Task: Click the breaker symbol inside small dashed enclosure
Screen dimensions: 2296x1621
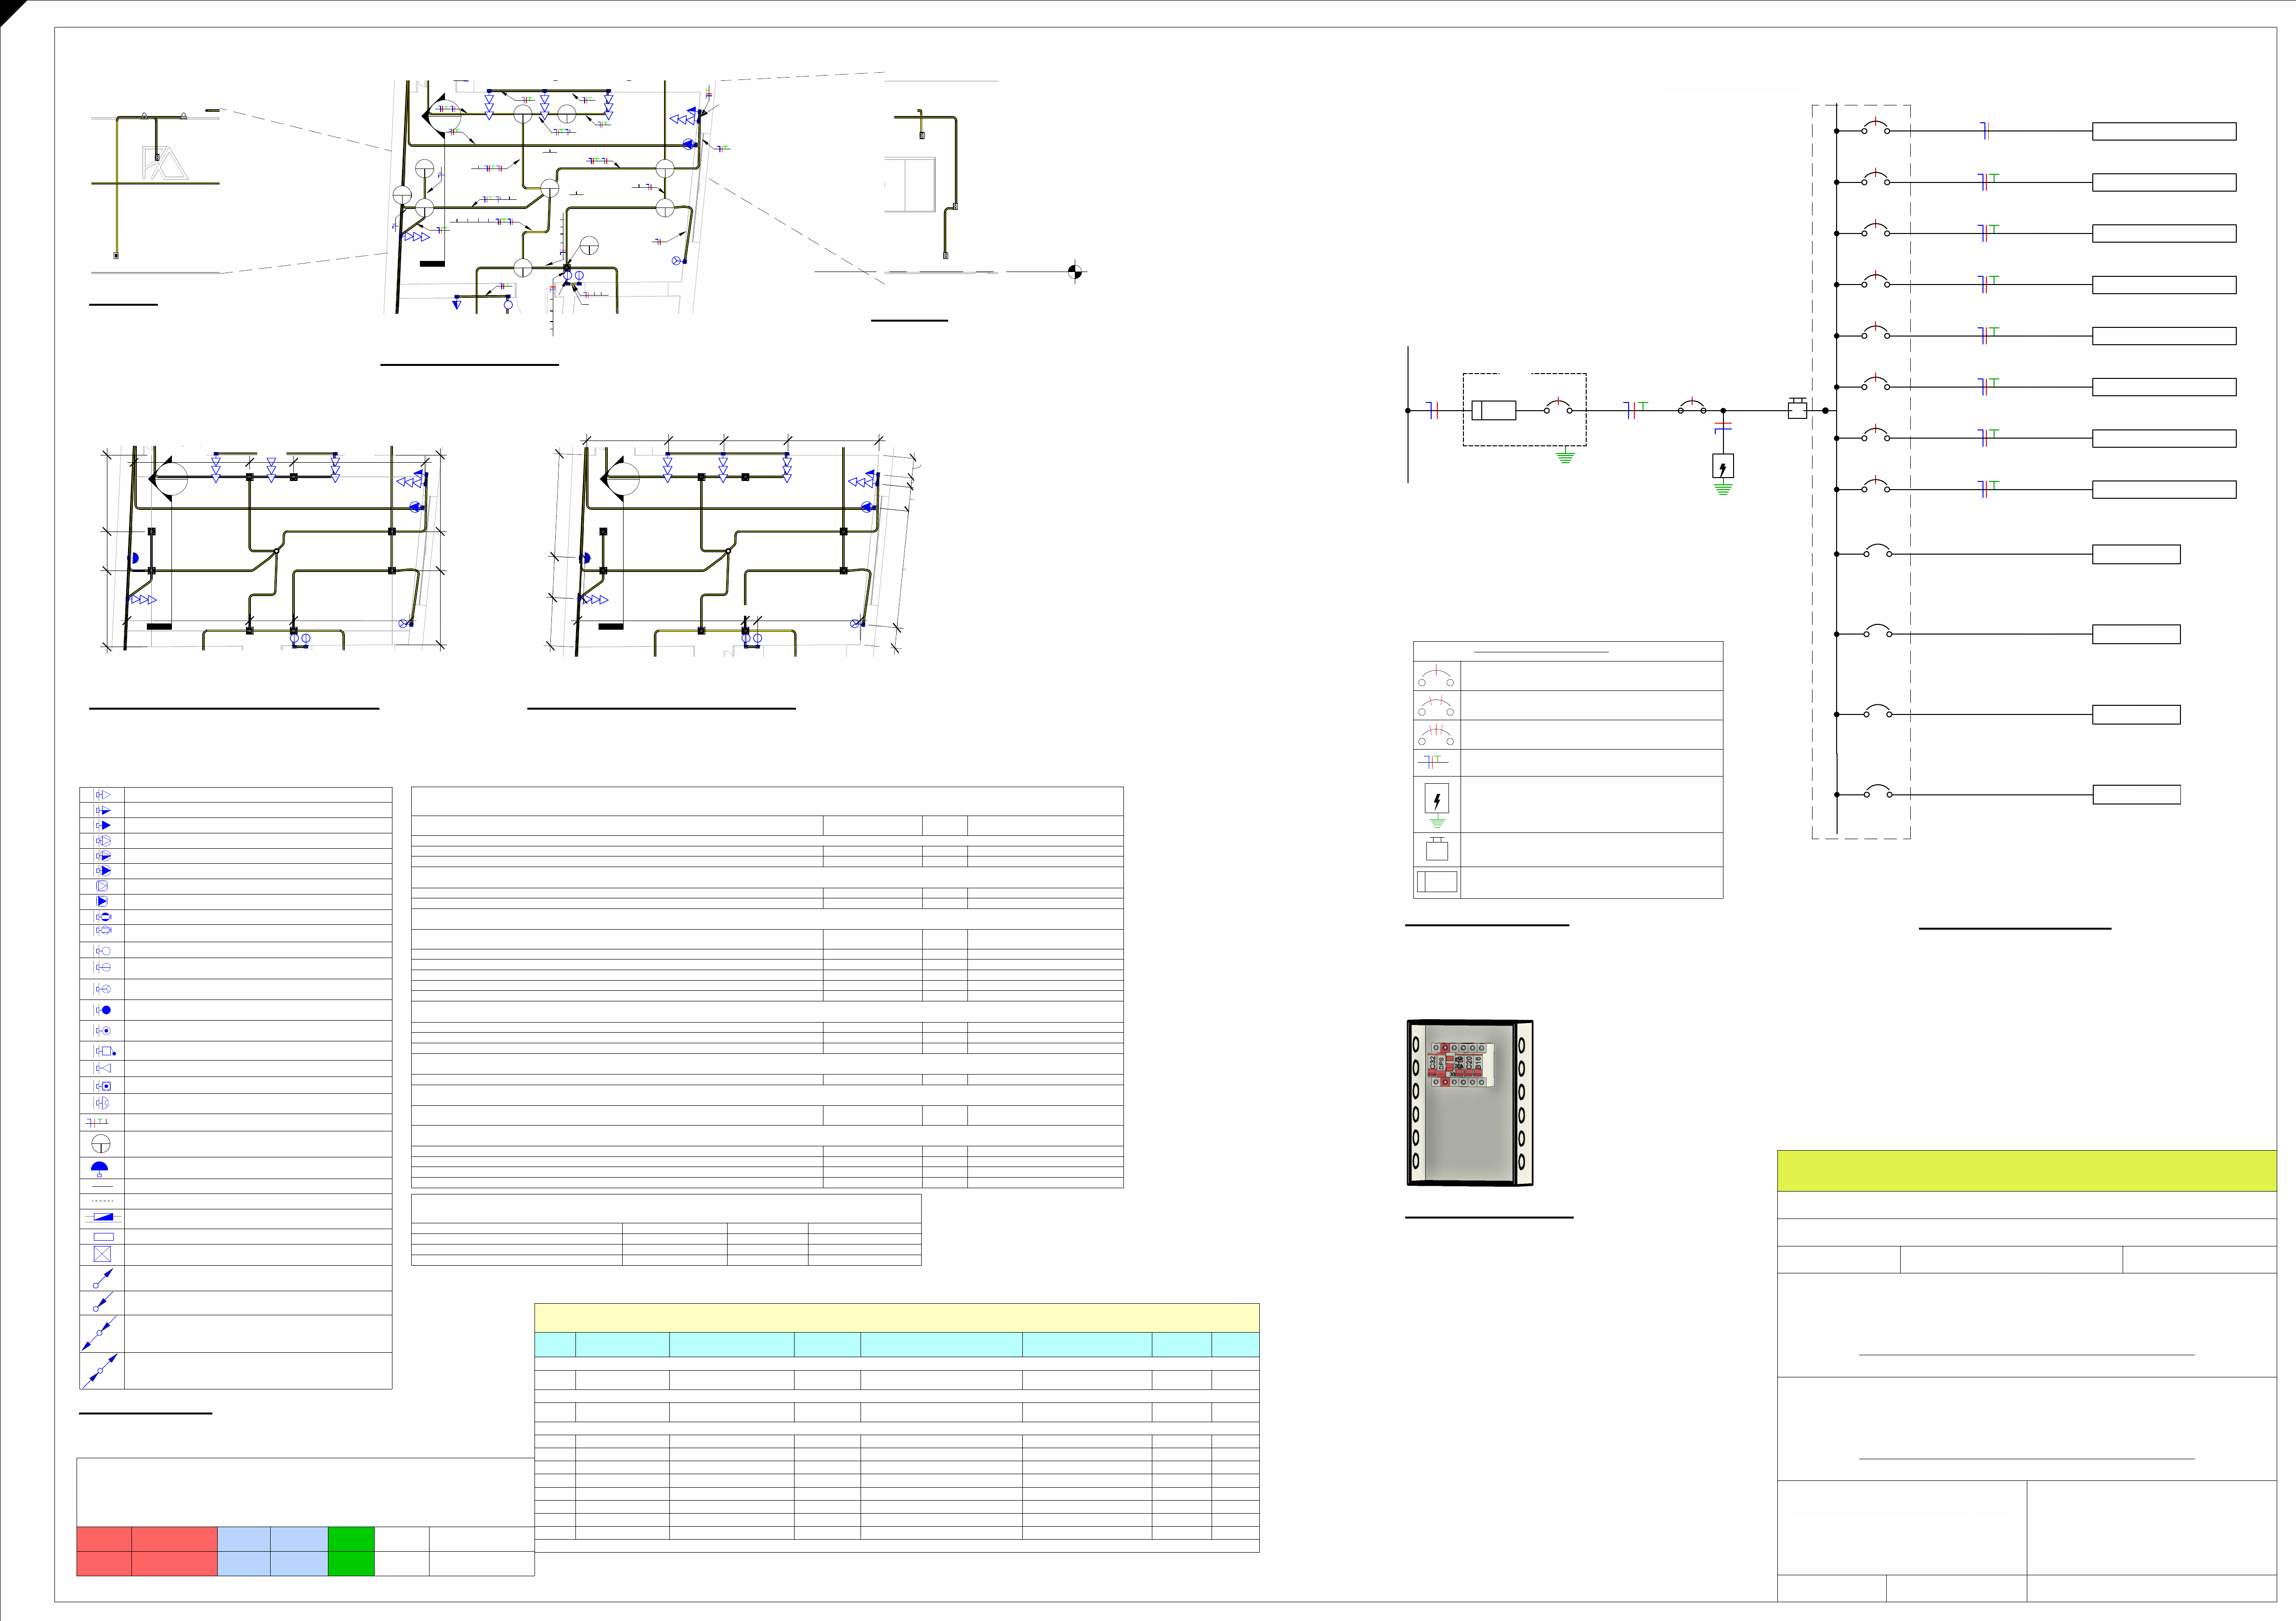Action: coord(1557,407)
